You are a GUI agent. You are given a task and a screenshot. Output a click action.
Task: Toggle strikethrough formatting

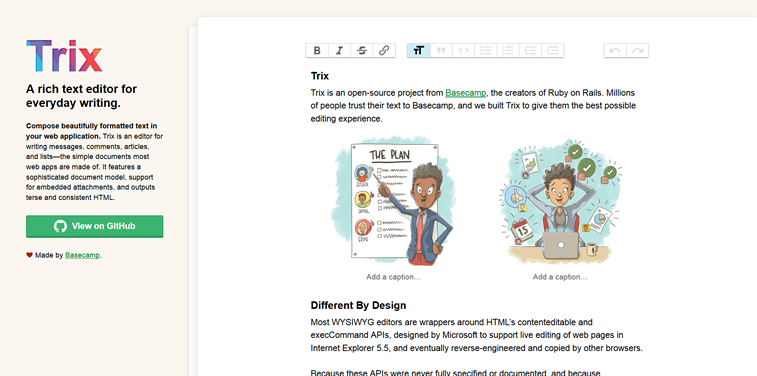[362, 51]
